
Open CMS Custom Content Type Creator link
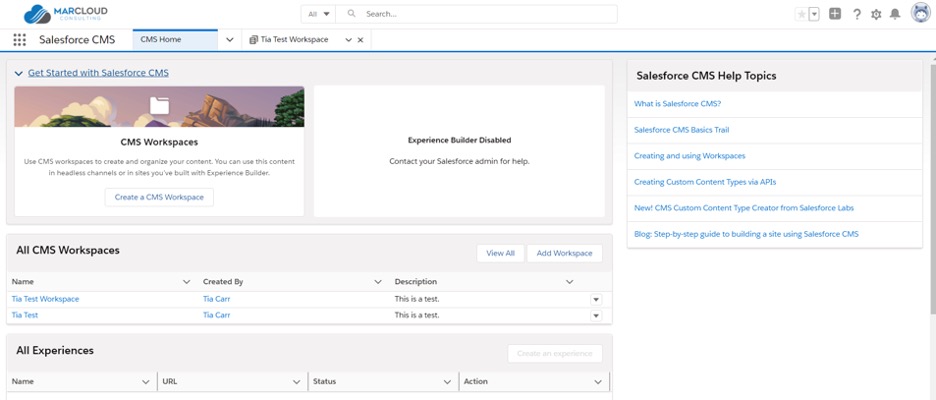pyautogui.click(x=744, y=208)
